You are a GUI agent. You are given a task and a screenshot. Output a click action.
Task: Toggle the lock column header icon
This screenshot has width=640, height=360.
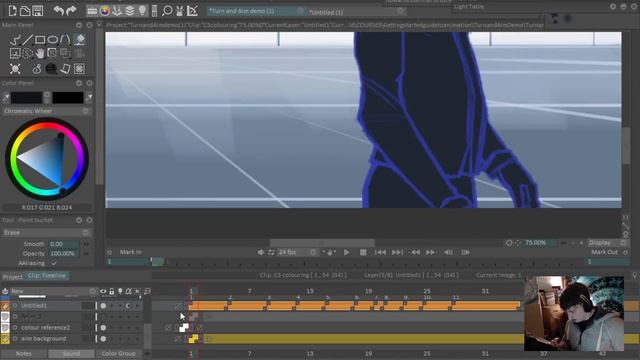click(x=111, y=291)
